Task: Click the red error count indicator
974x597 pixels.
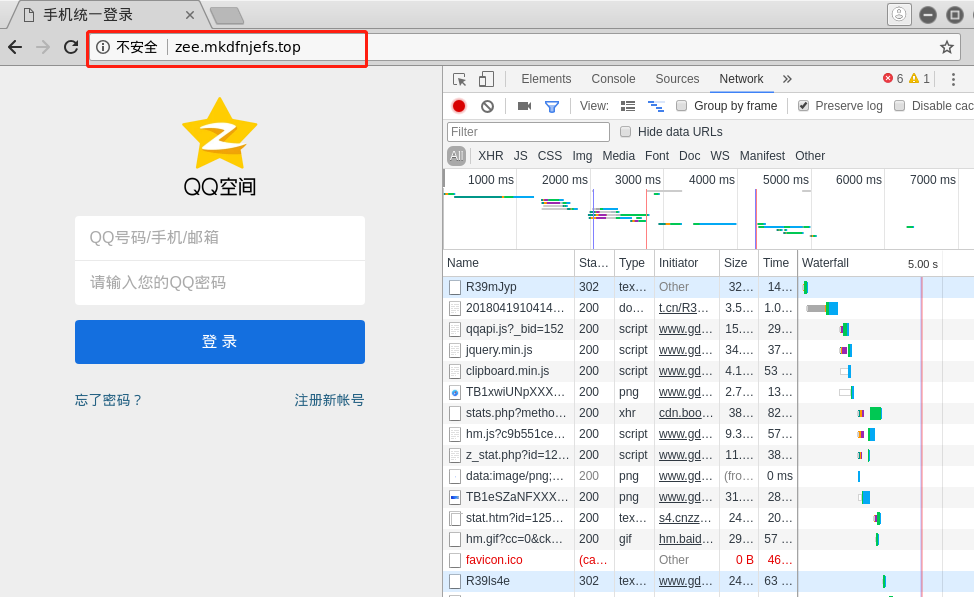Action: [x=893, y=78]
